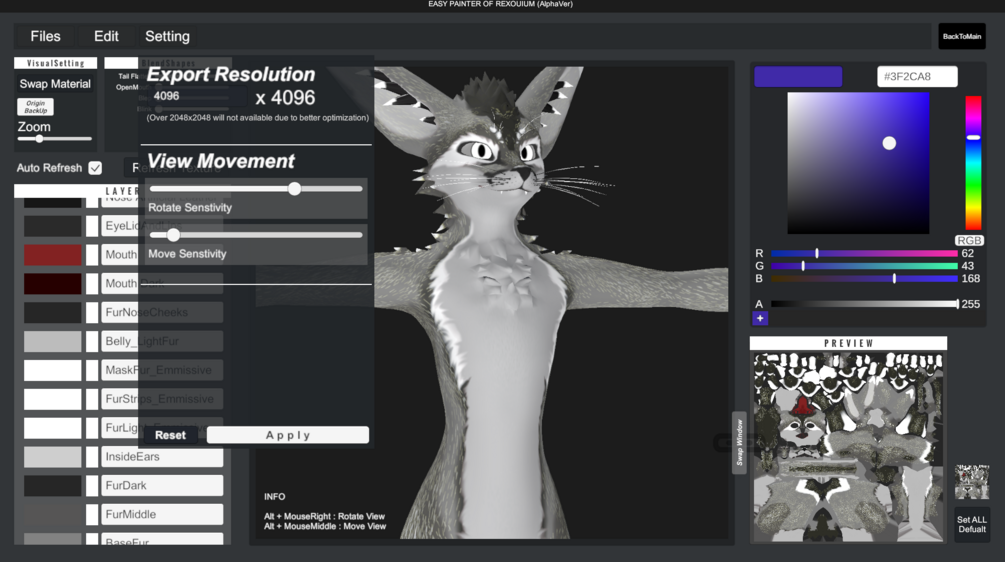Click the texture Preview image

(848, 447)
